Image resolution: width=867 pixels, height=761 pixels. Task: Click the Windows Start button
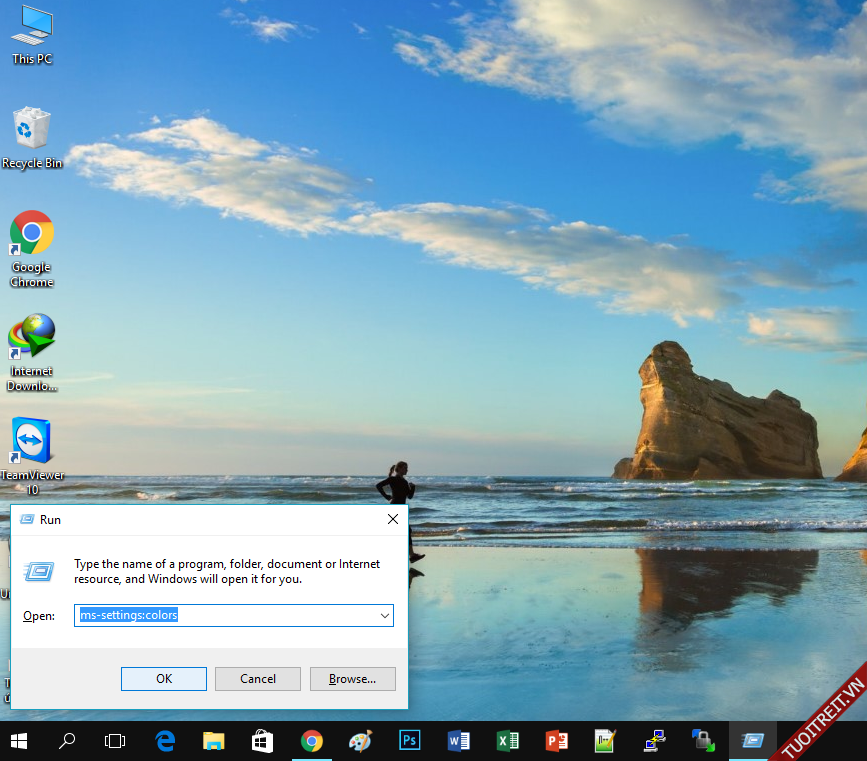[x=18, y=741]
